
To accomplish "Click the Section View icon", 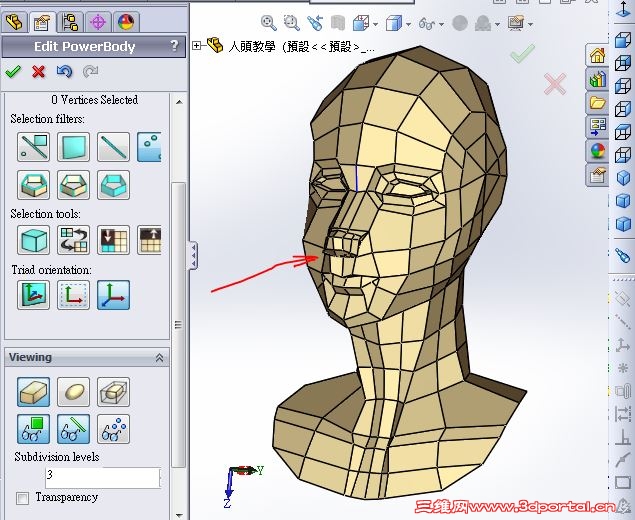I will tap(337, 23).
